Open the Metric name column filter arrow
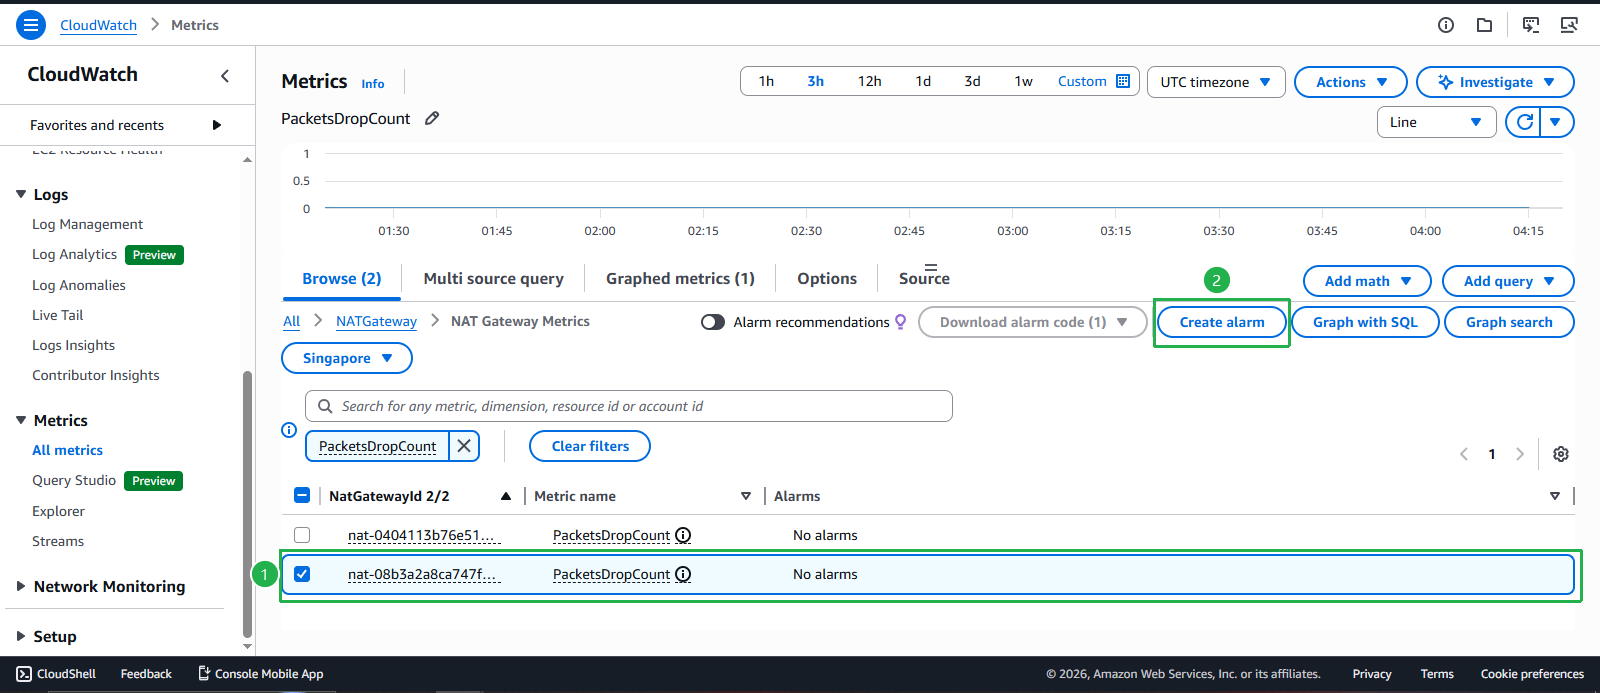The image size is (1600, 693). point(746,496)
